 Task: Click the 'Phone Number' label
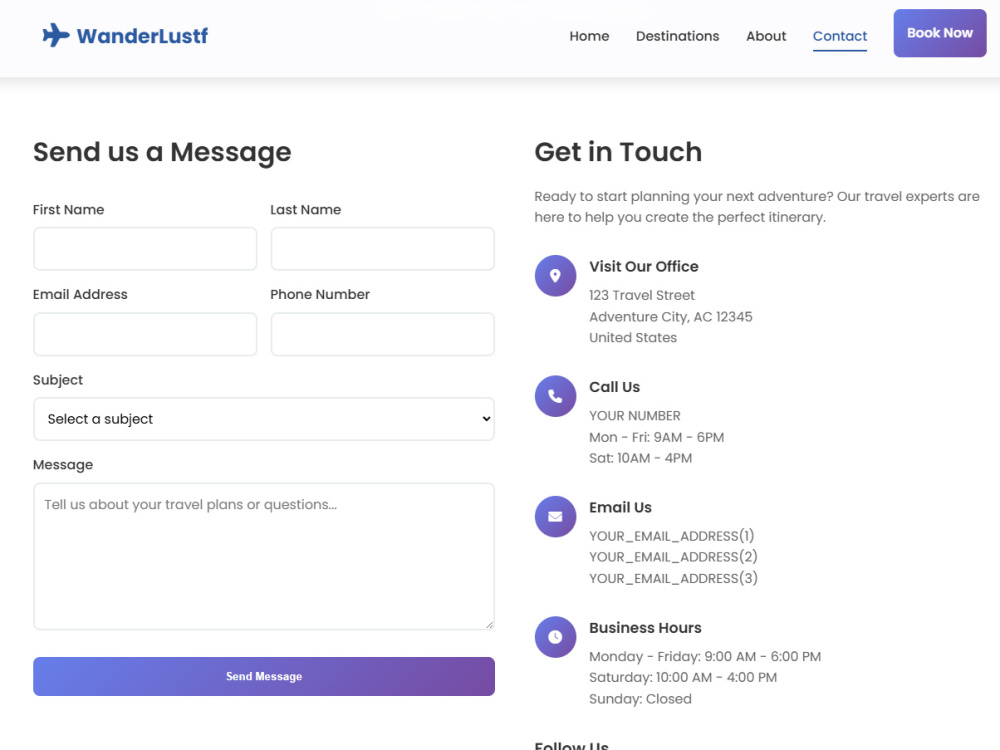320,295
